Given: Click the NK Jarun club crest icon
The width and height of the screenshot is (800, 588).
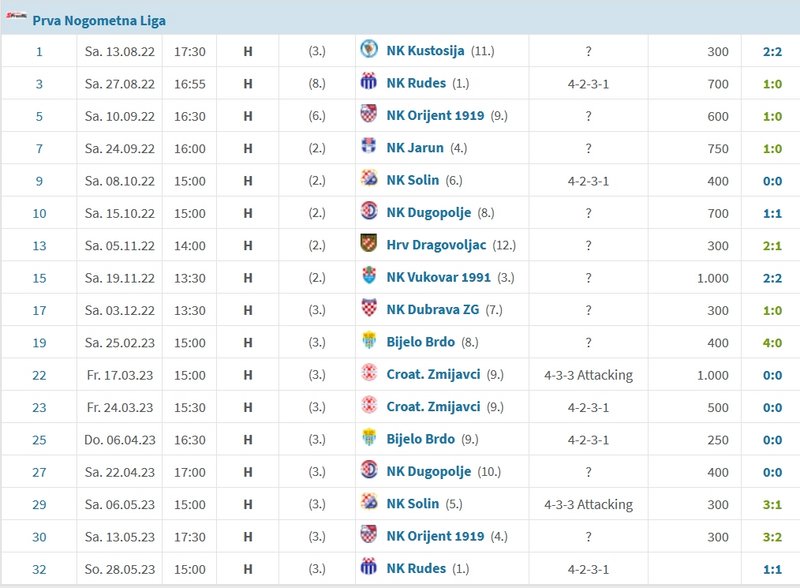Looking at the screenshot, I should (368, 146).
